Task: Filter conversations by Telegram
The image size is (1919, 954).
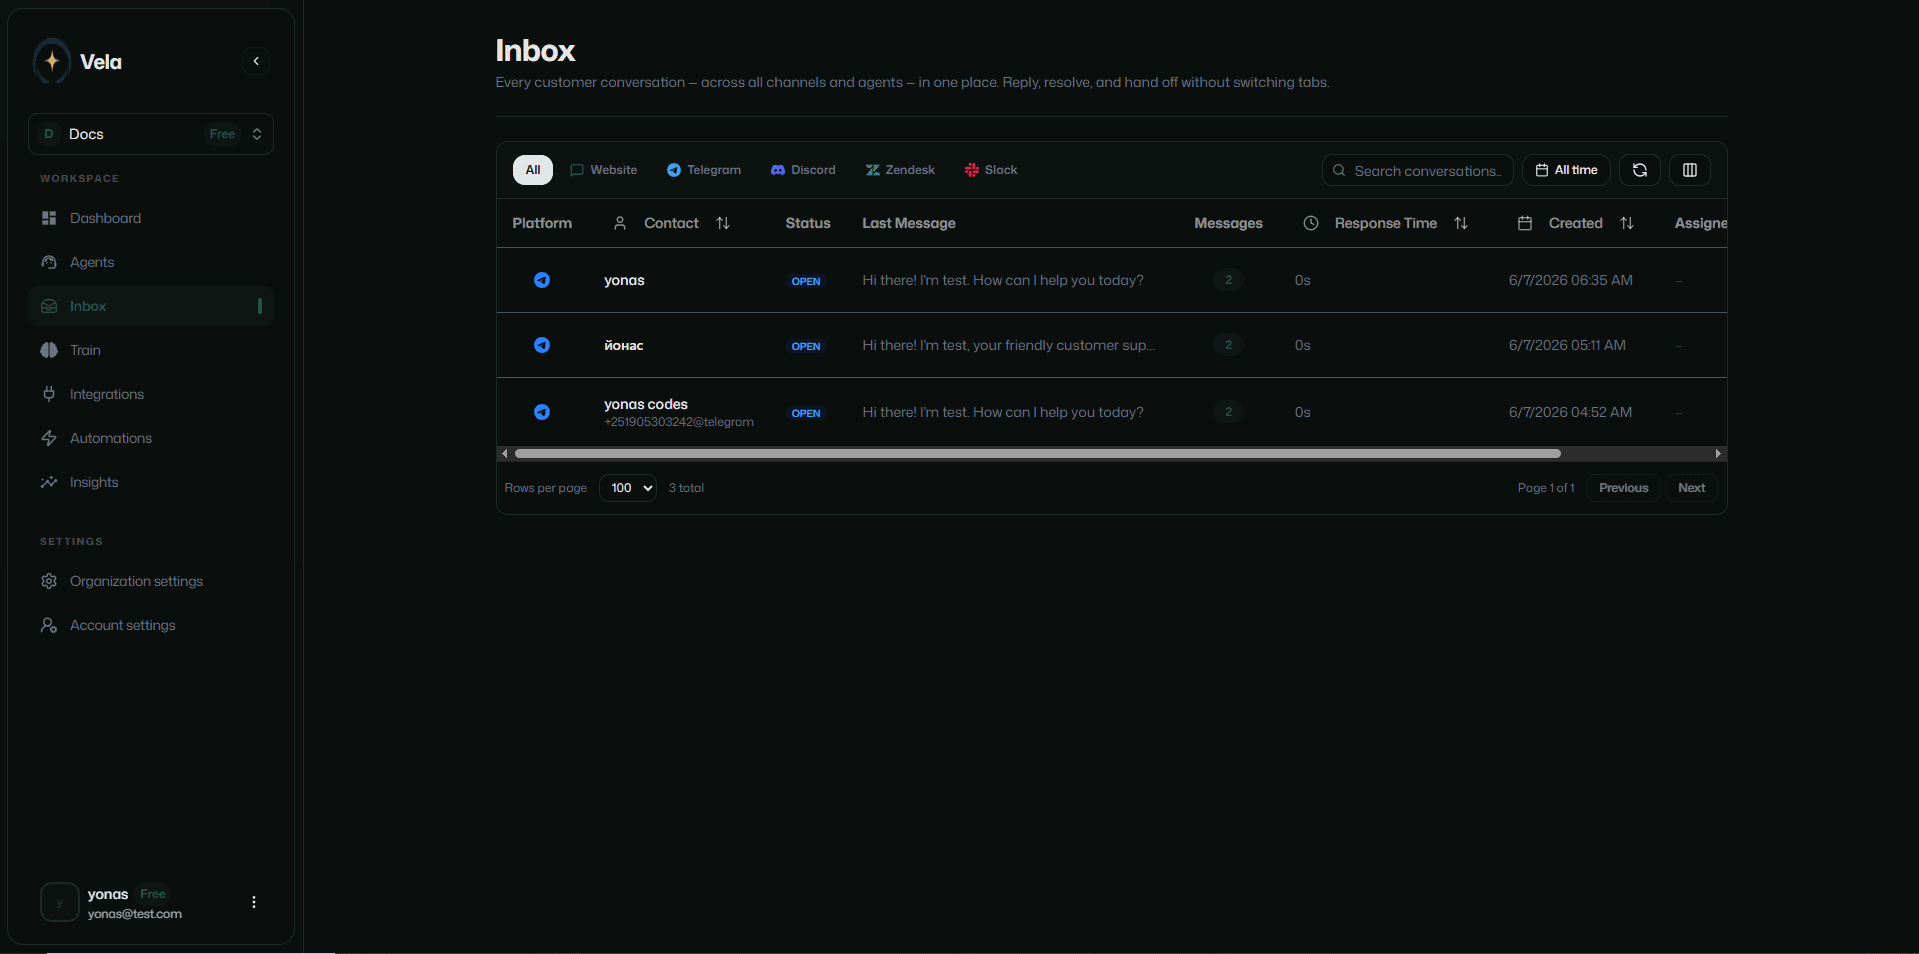Action: coord(704,170)
